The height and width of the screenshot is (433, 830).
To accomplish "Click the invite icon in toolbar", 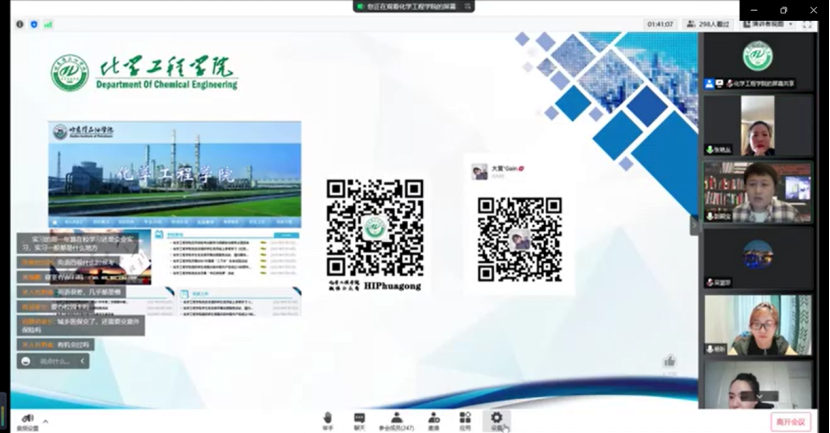I will point(434,418).
